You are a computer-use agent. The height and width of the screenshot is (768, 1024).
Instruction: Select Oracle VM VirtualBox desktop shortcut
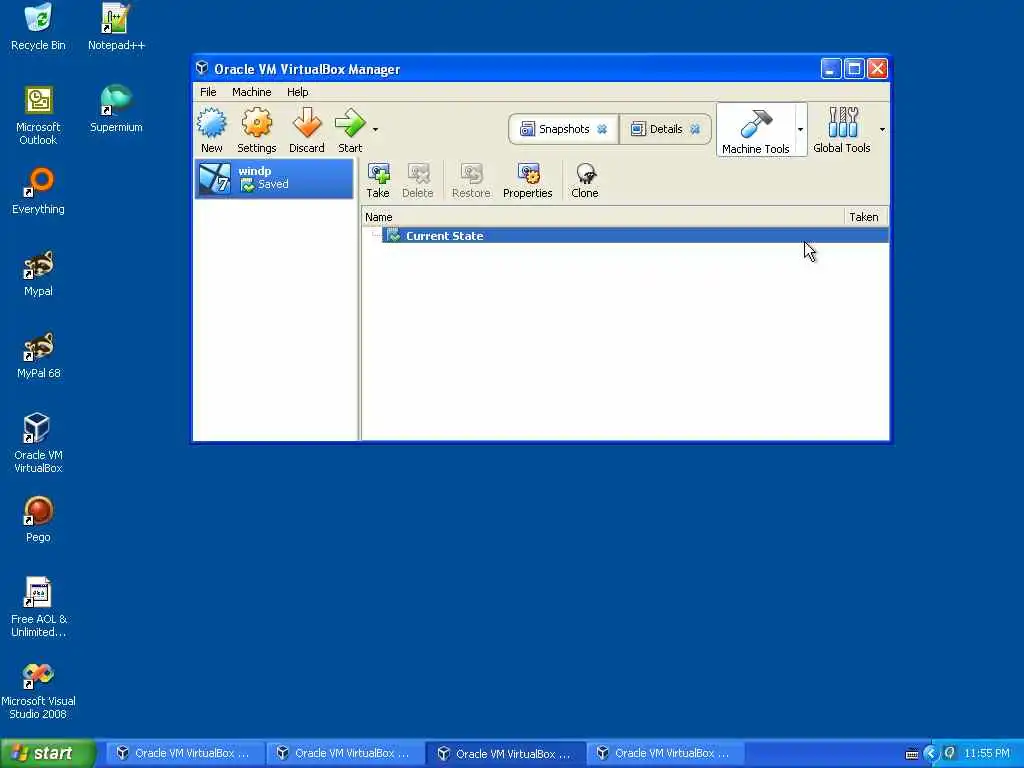click(38, 443)
